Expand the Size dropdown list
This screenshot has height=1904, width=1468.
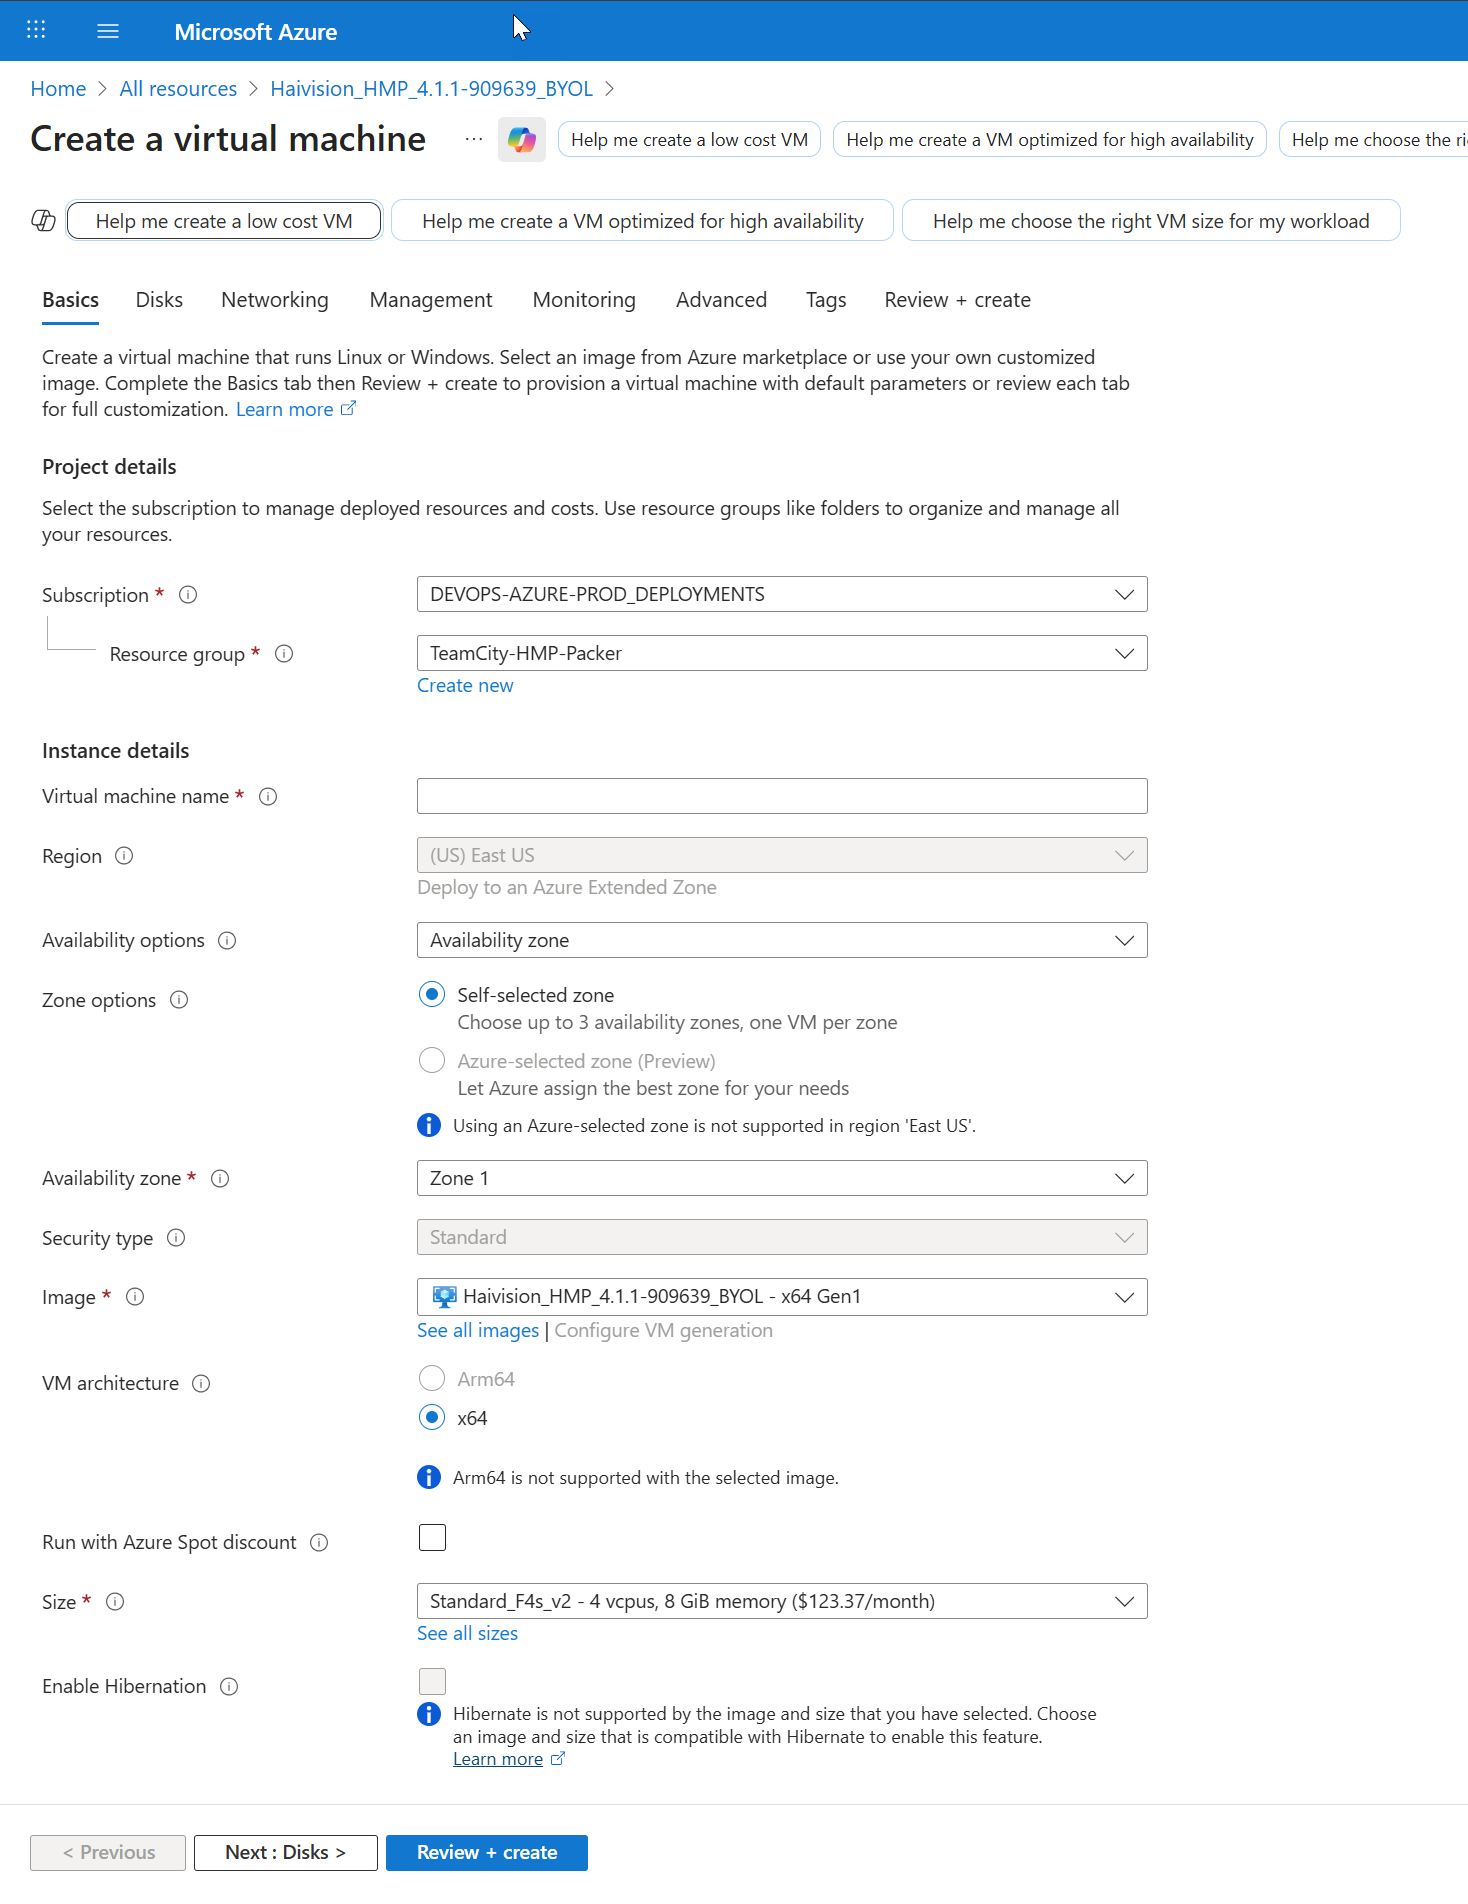pyautogui.click(x=781, y=1602)
